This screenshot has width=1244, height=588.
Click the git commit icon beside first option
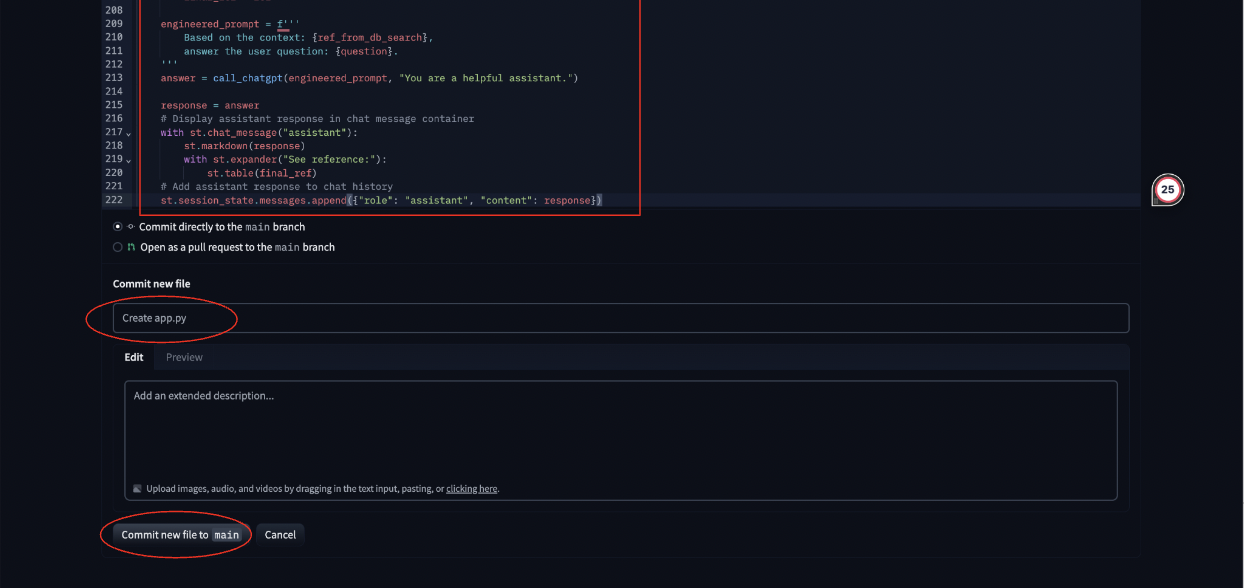point(131,227)
